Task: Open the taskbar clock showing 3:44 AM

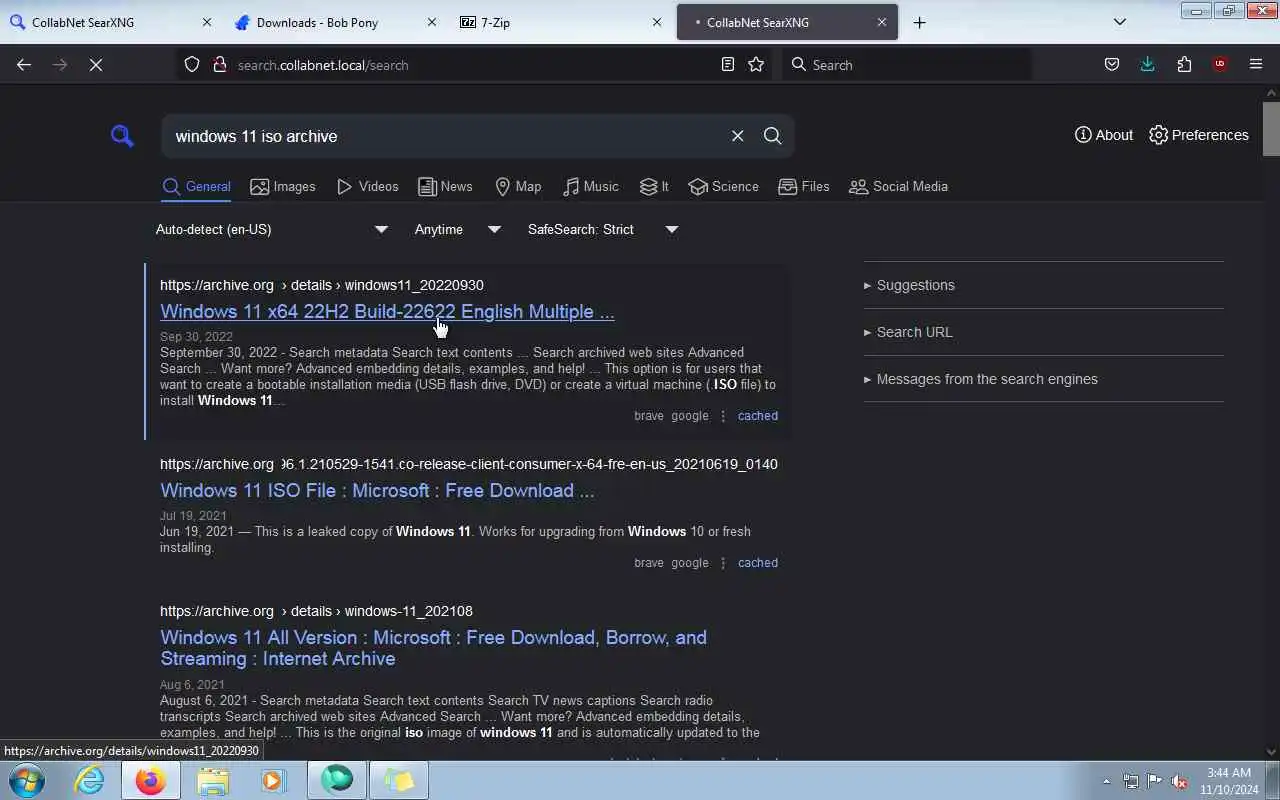Action: click(1229, 781)
